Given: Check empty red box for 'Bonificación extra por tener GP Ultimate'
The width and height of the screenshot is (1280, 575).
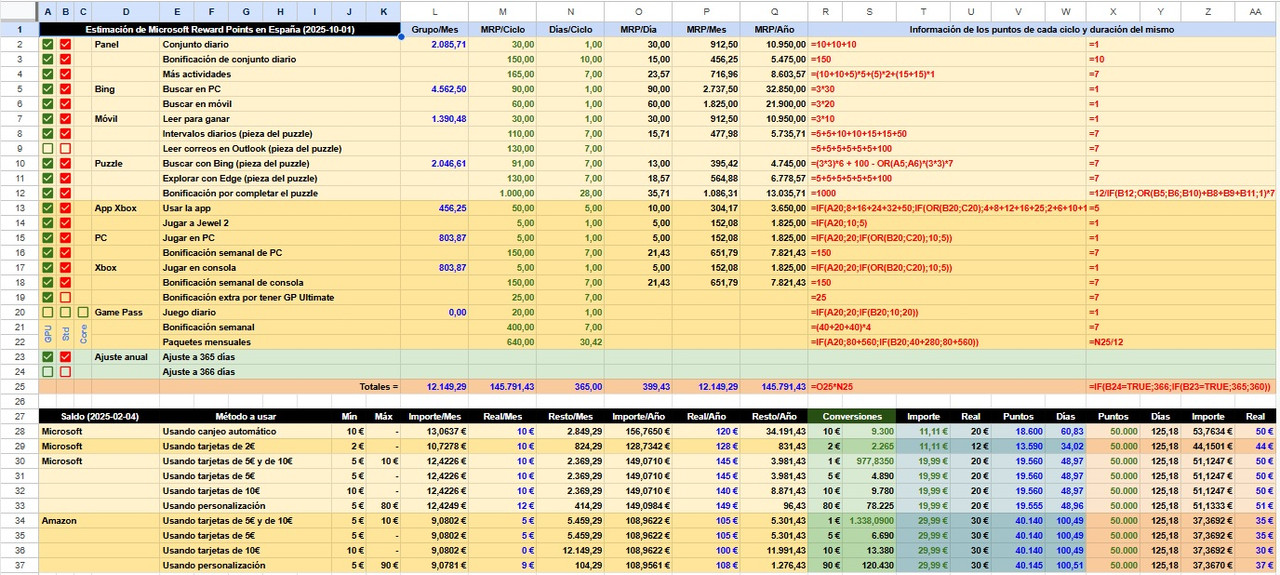Looking at the screenshot, I should pyautogui.click(x=65, y=297).
